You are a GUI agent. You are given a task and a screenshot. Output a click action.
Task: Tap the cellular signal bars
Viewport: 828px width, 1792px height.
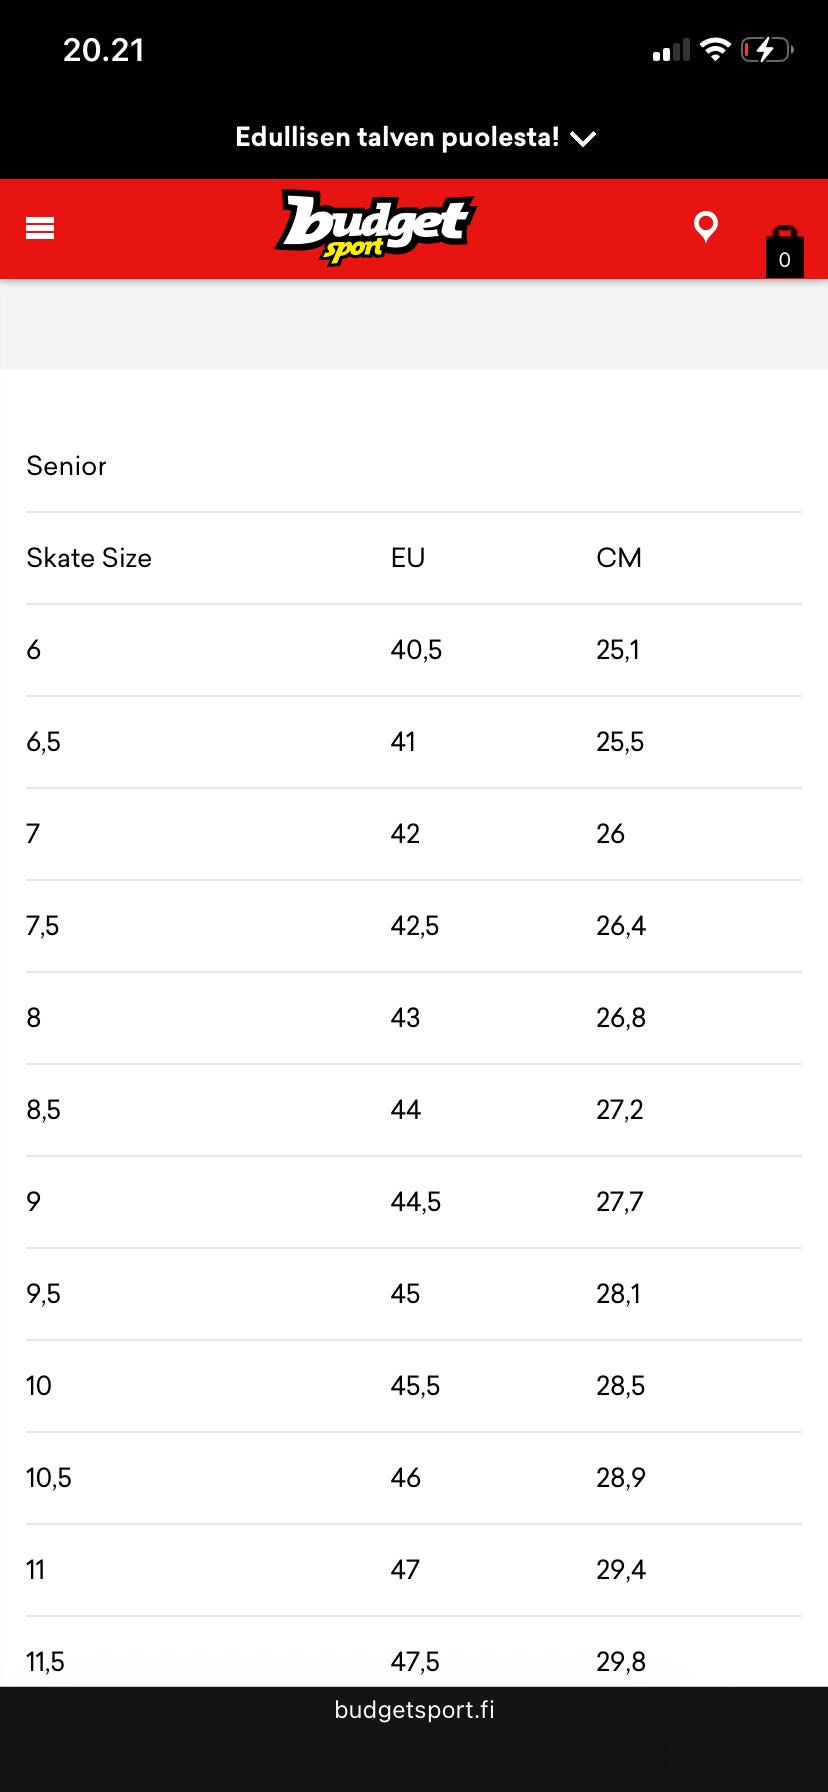coord(671,50)
